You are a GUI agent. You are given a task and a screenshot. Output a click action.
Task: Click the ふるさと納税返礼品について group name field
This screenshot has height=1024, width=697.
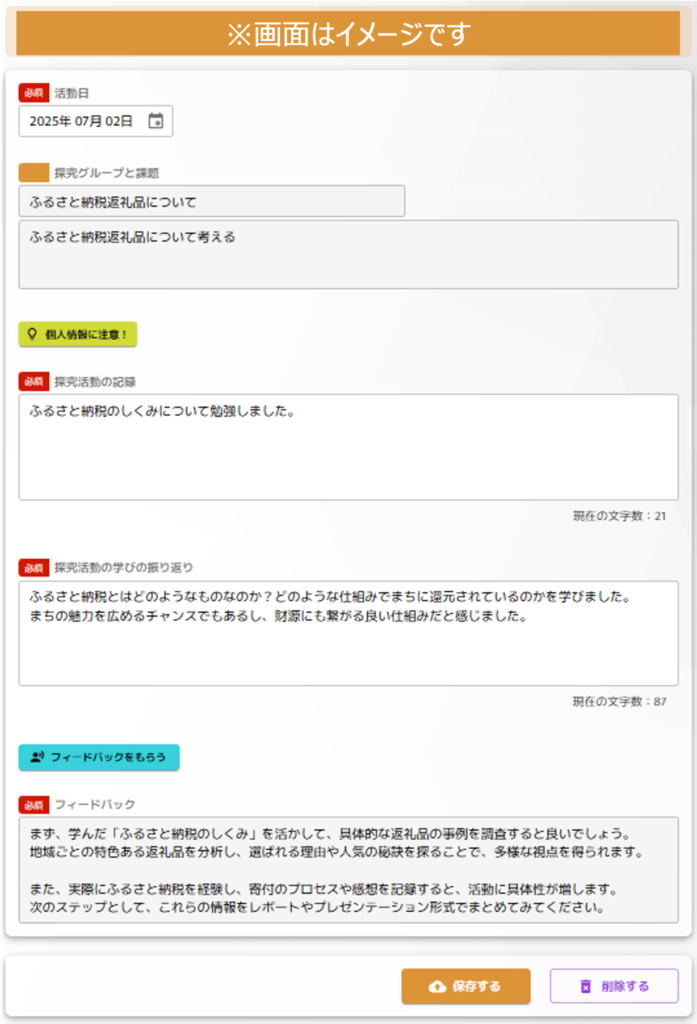[x=211, y=201]
